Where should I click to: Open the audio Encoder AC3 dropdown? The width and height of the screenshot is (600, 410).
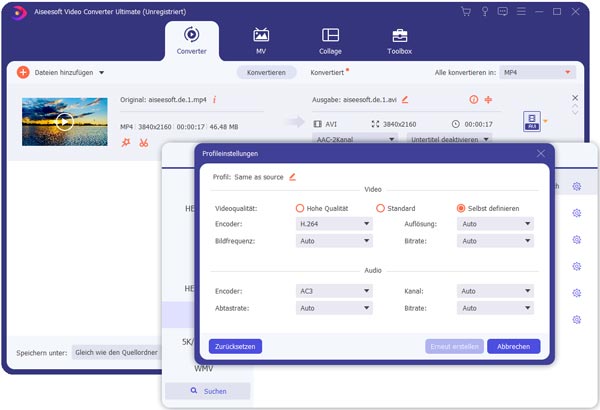pos(334,291)
